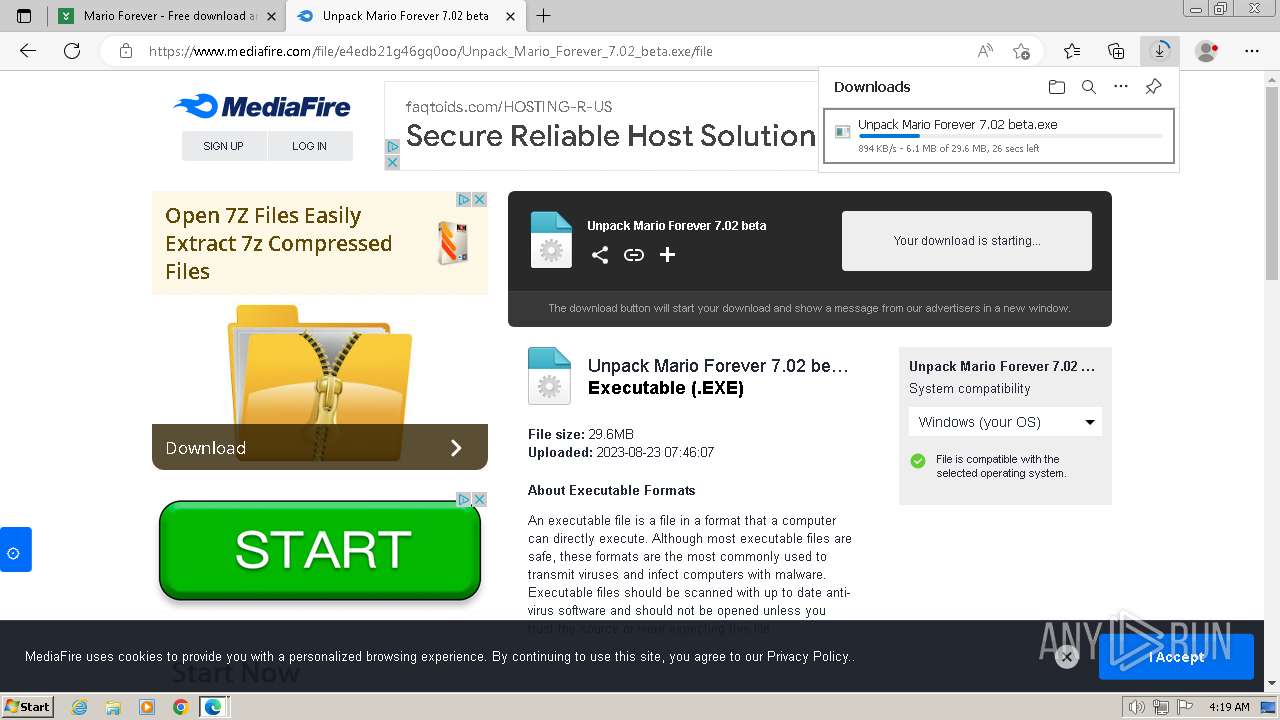
Task: Close the Mario Forever tab
Action: click(272, 16)
